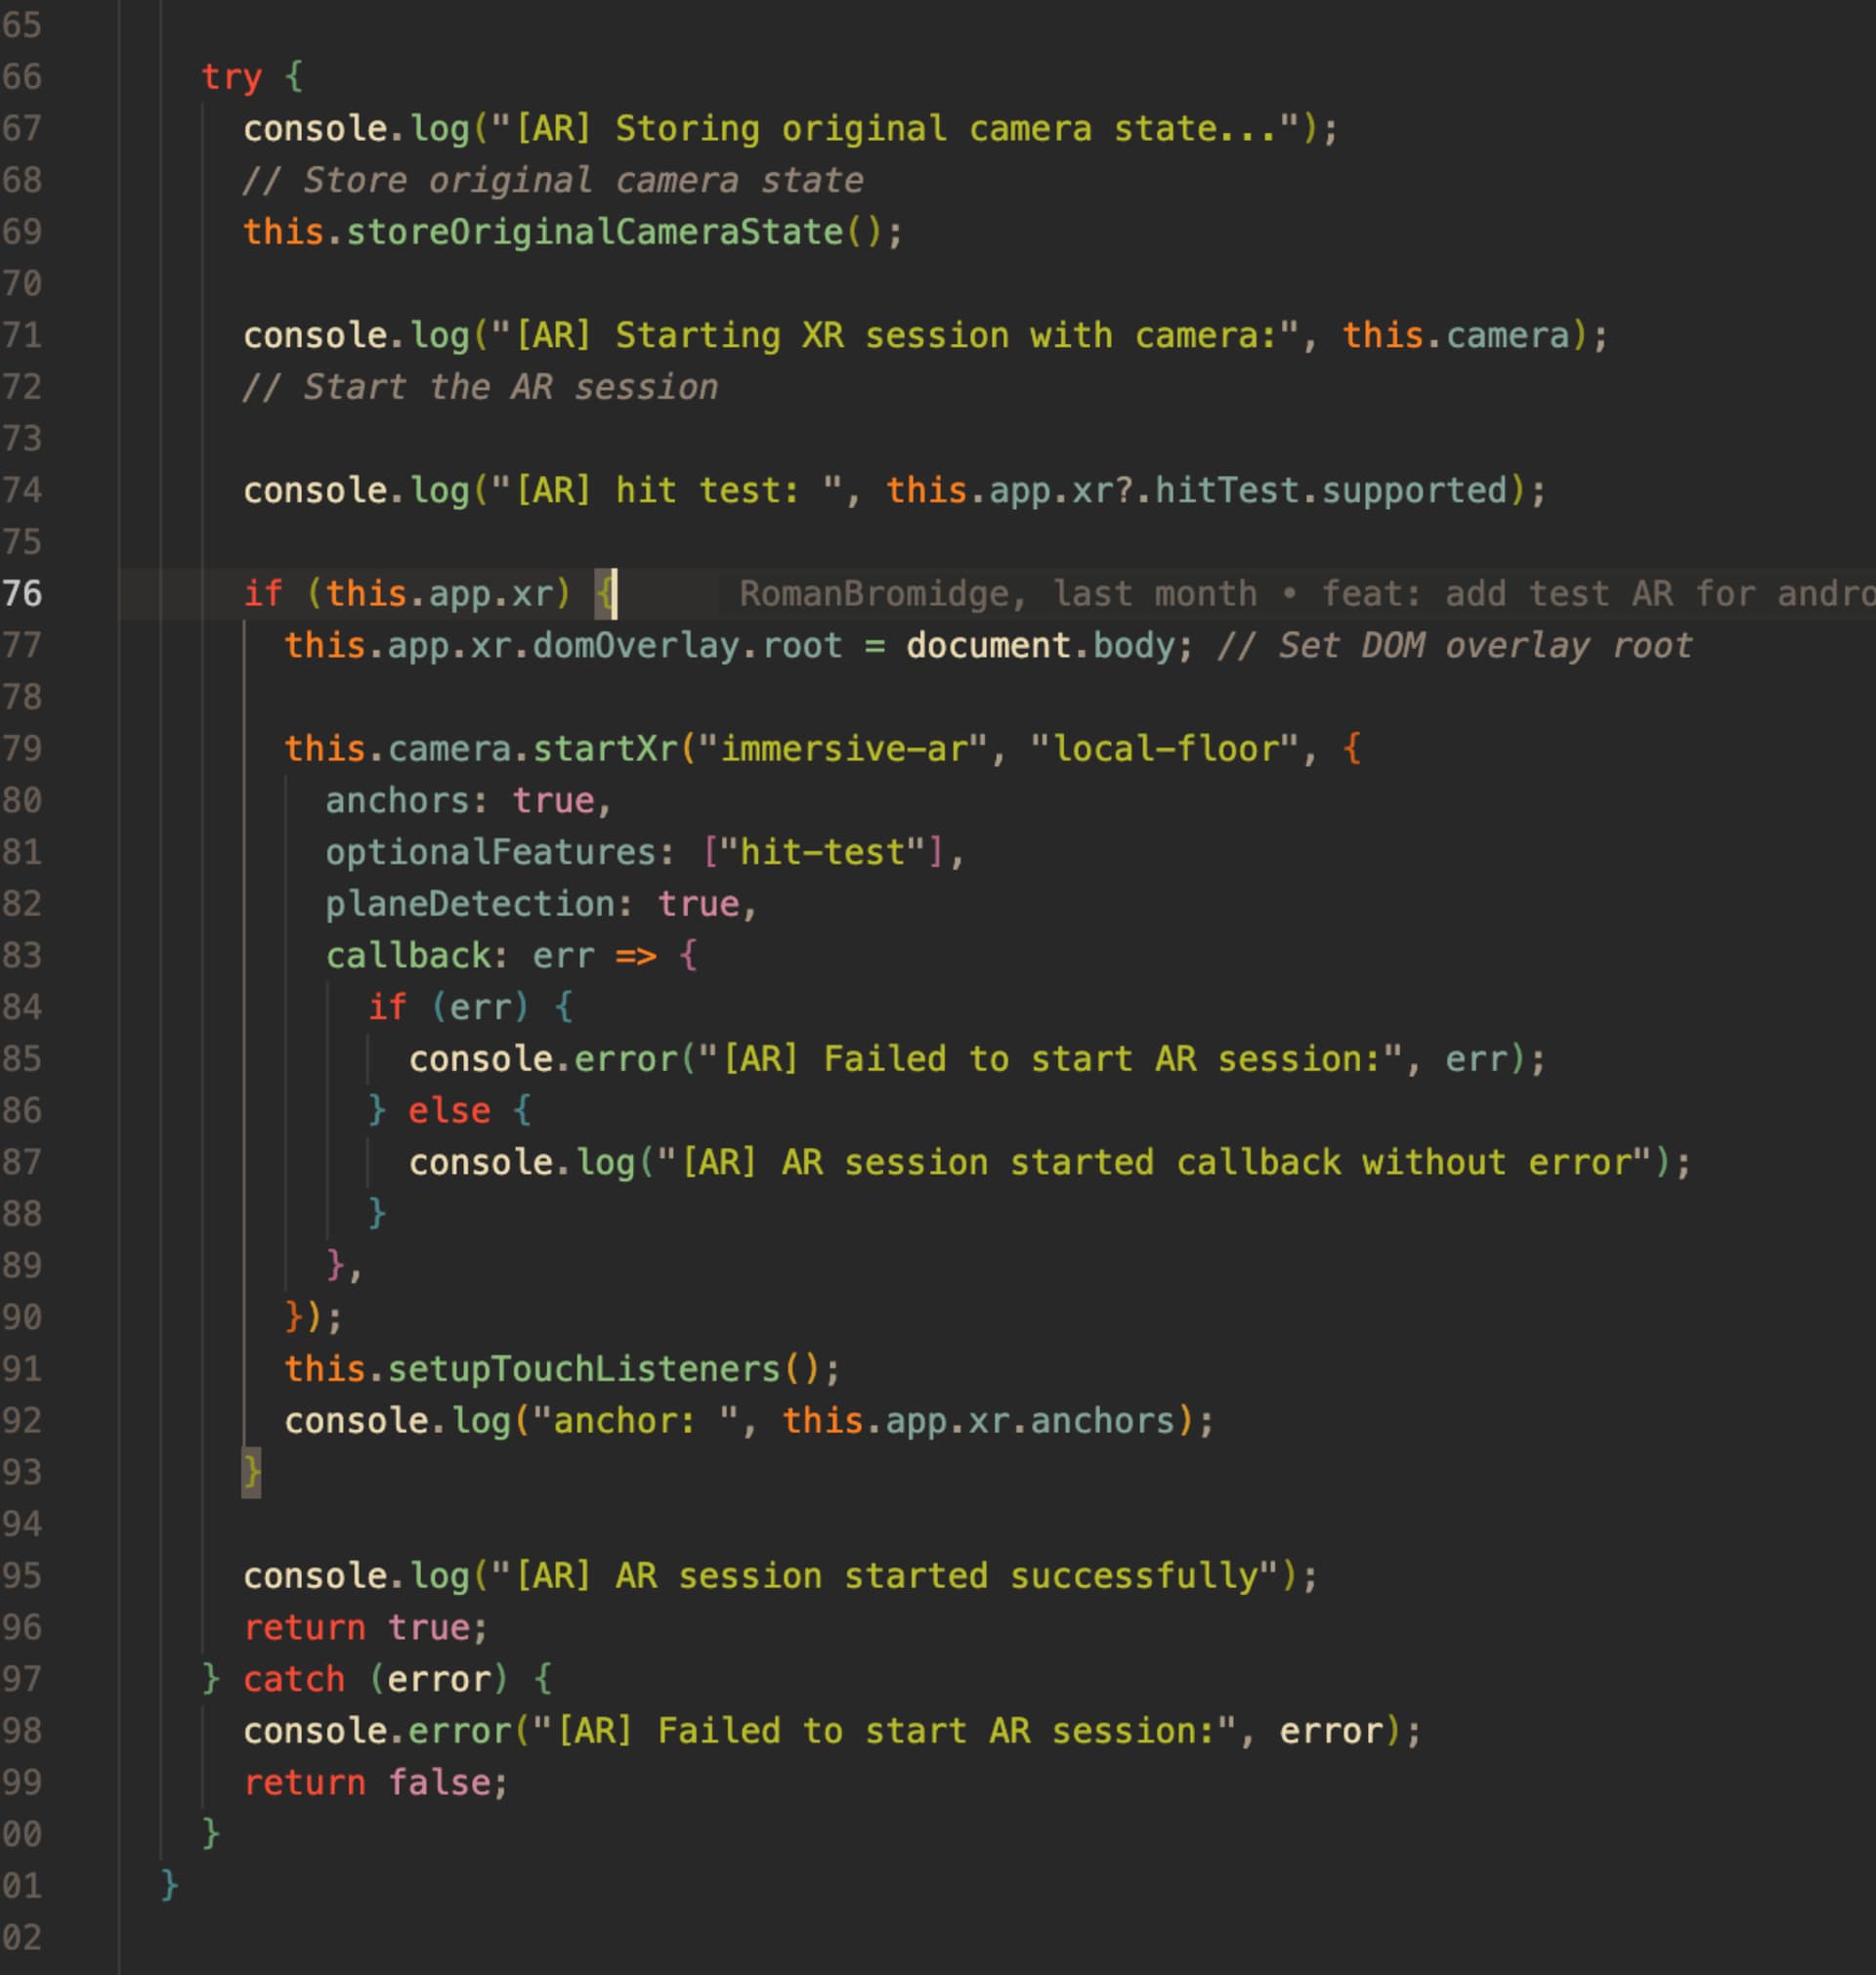
Task: Click hitTest in the hit test log line
Action: coord(1229,491)
